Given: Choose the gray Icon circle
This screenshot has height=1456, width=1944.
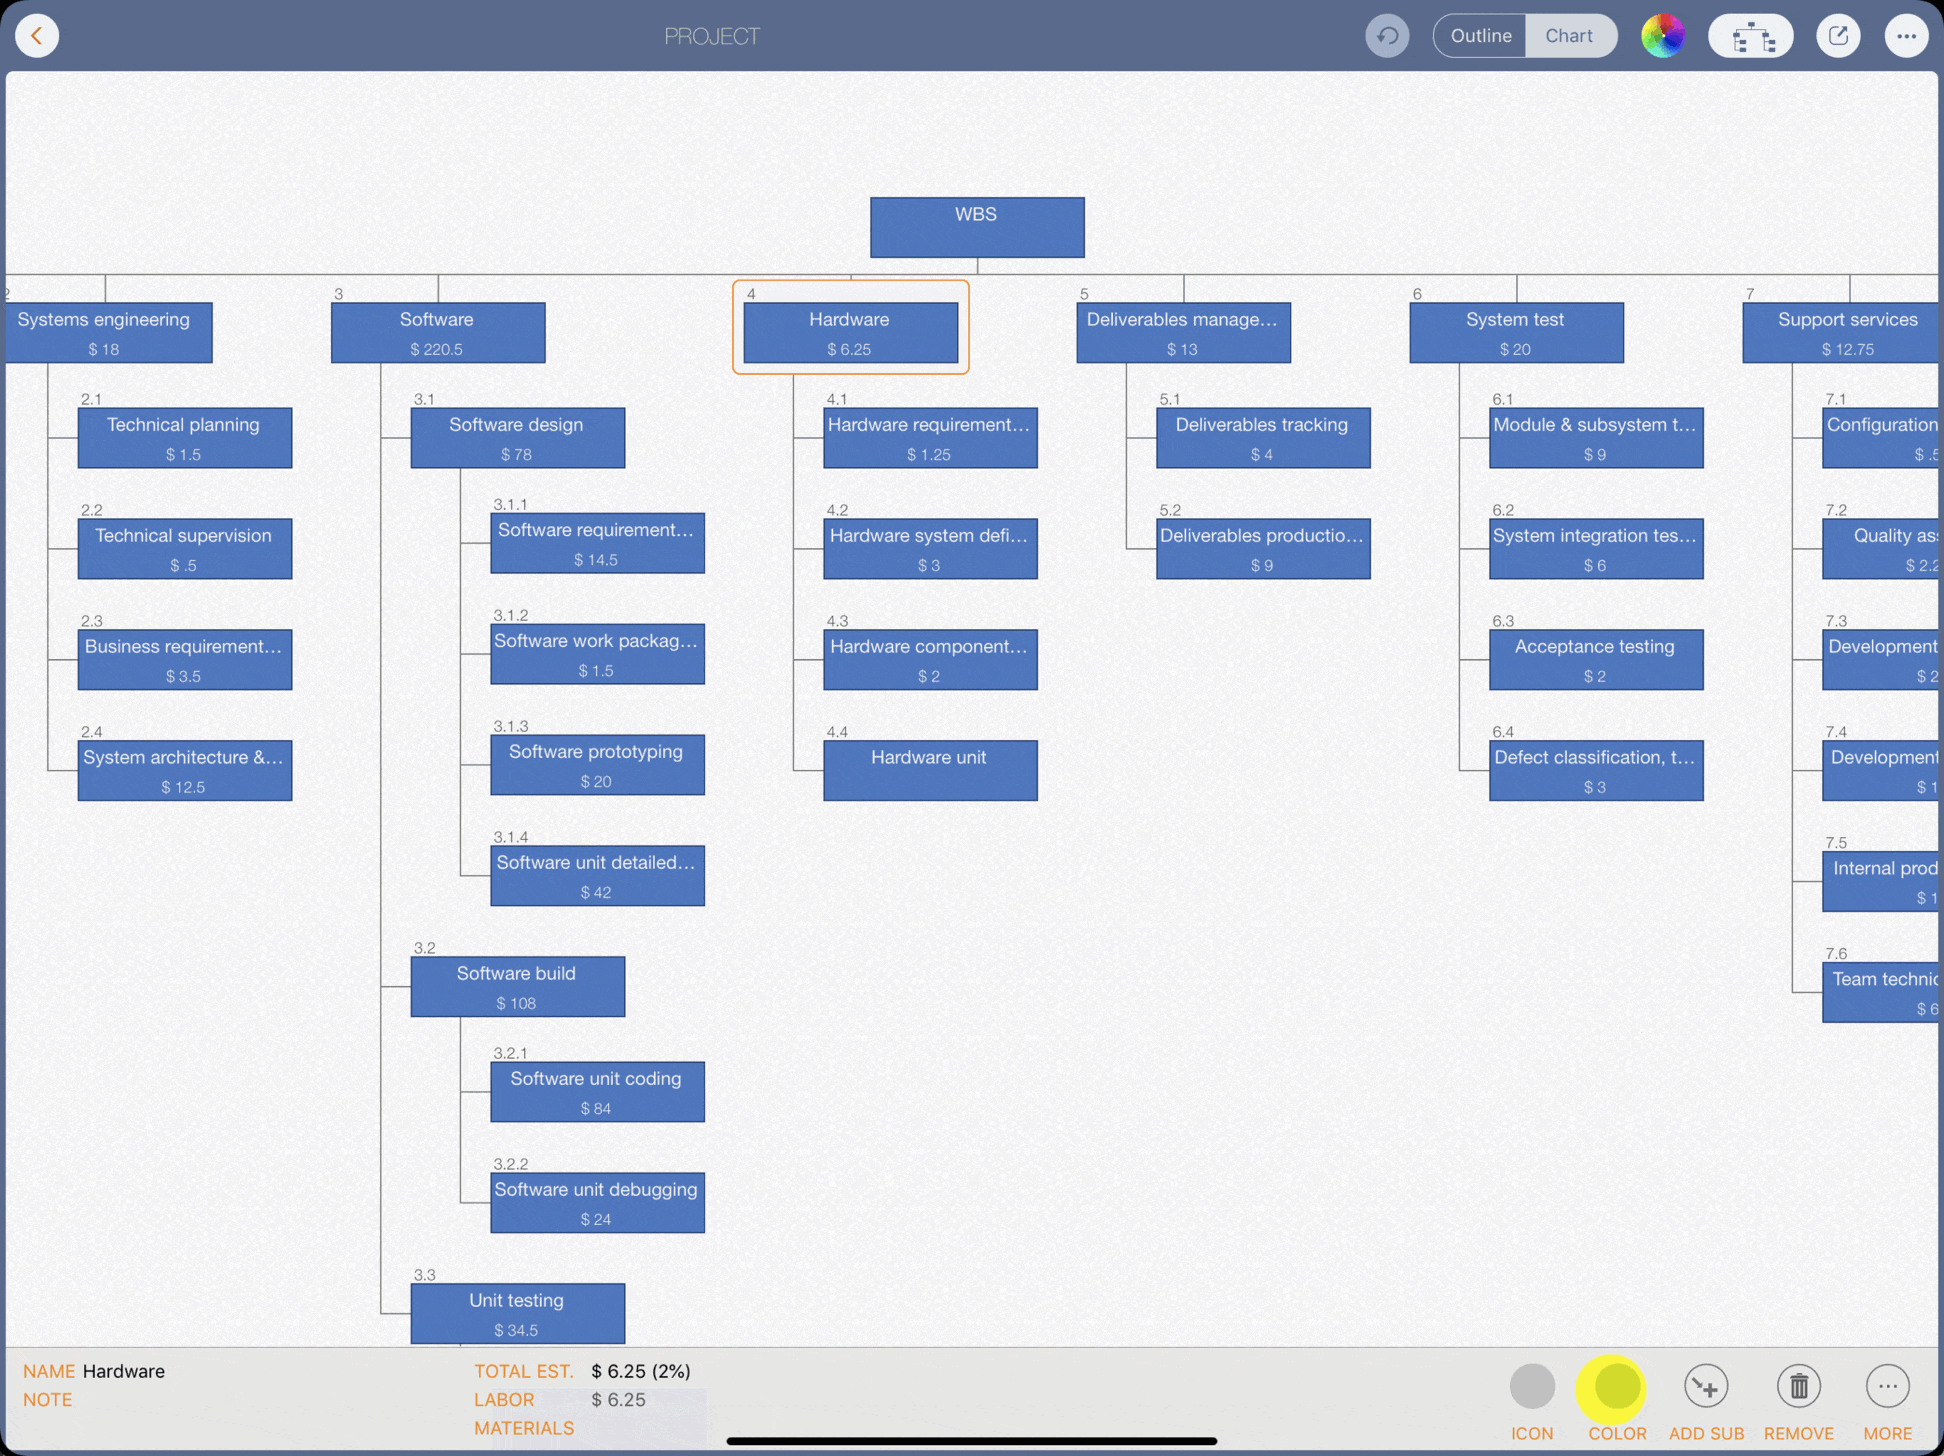Looking at the screenshot, I should pyautogui.click(x=1531, y=1387).
